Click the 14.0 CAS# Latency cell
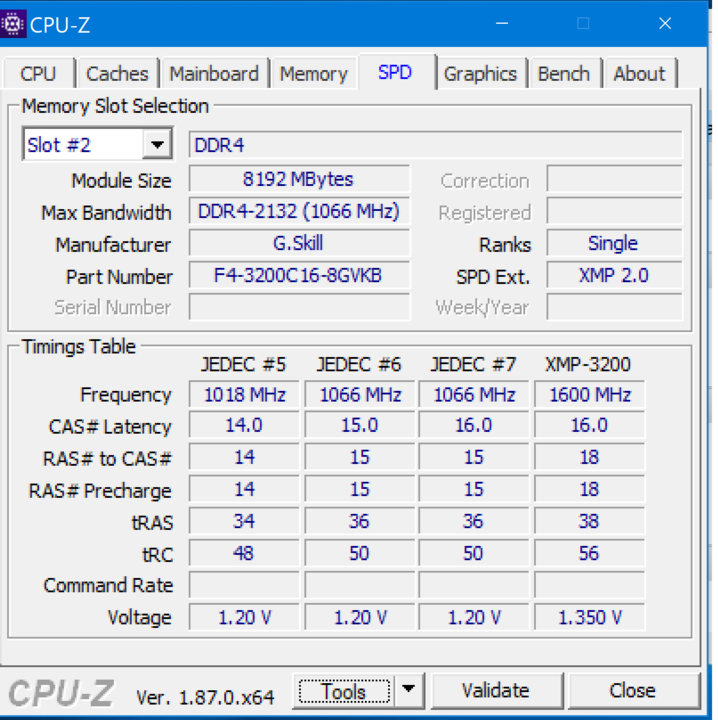 coord(244,425)
